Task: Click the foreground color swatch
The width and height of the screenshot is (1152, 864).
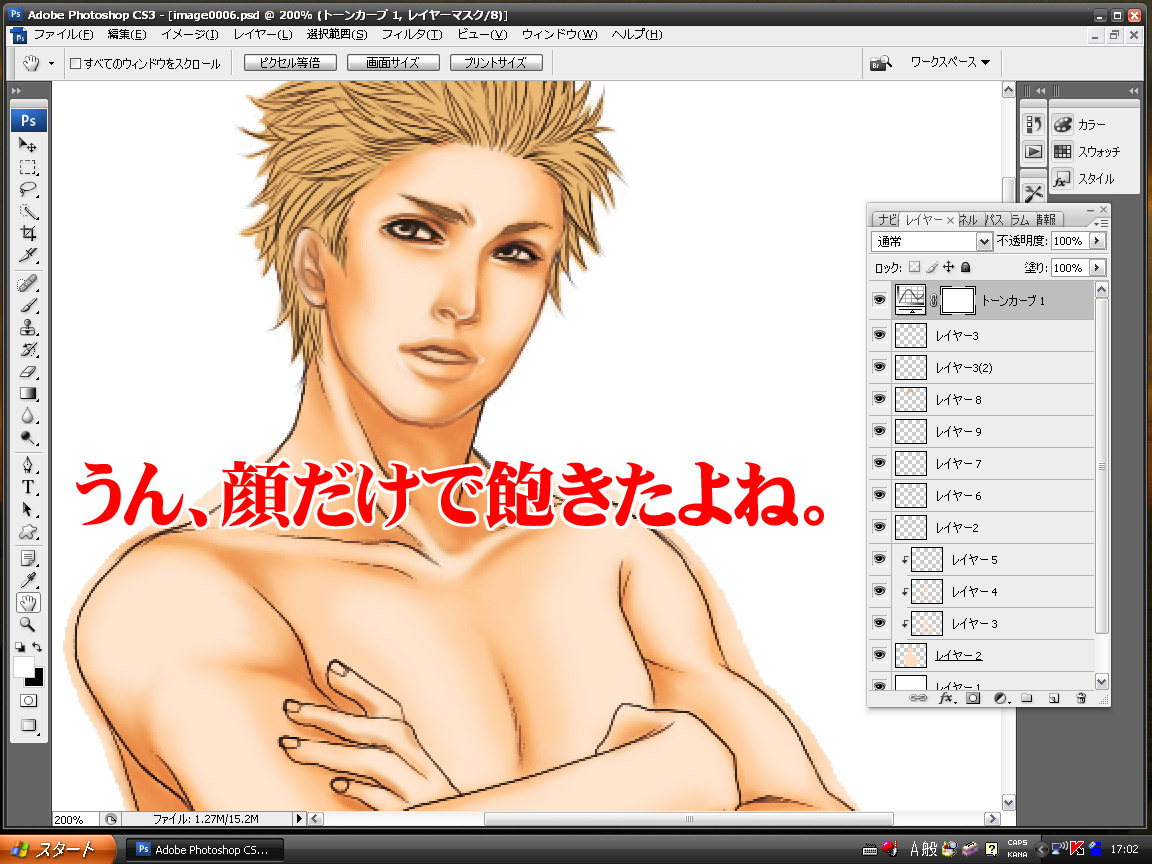Action: coord(24,668)
